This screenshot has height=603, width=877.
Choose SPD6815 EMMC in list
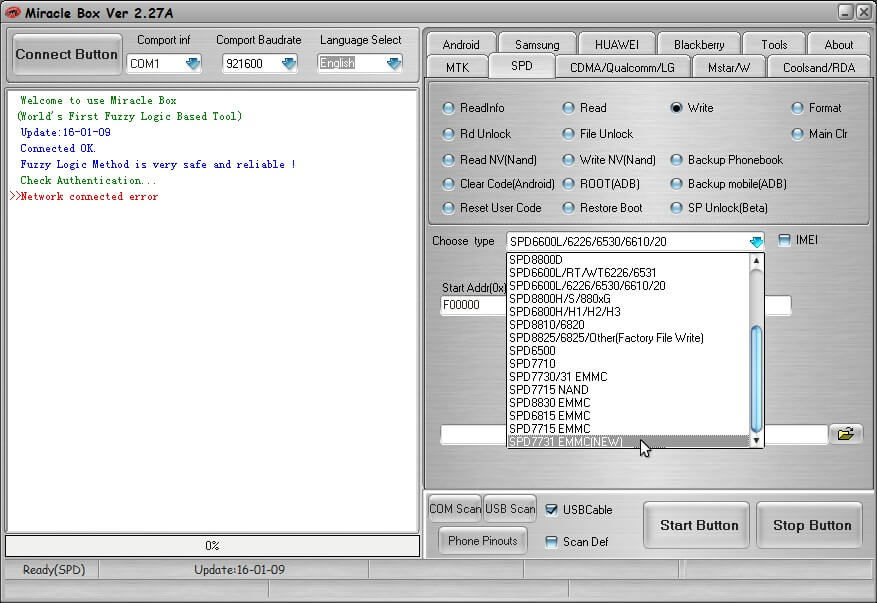[x=628, y=416]
